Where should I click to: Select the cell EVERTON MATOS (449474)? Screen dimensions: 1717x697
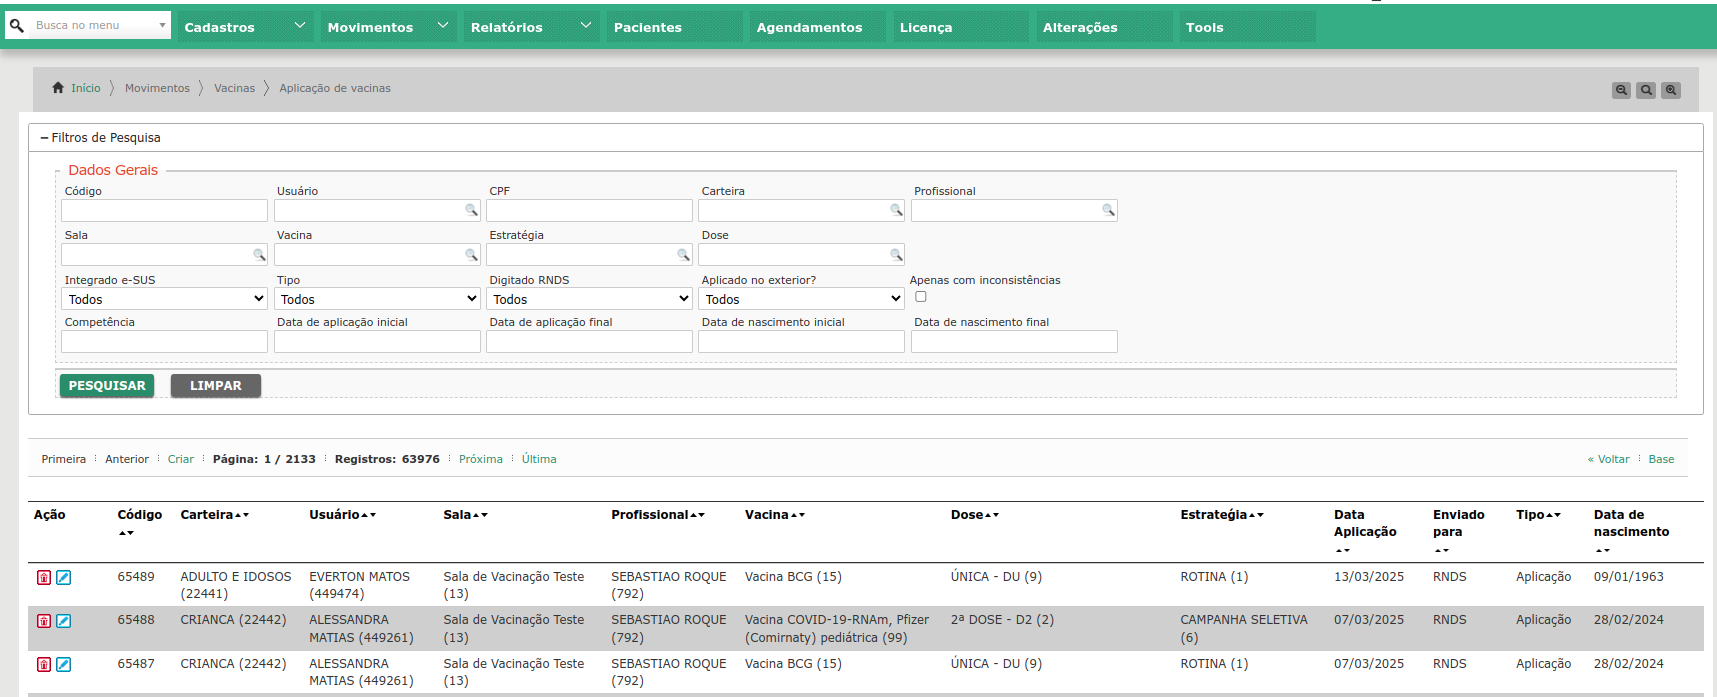(360, 585)
